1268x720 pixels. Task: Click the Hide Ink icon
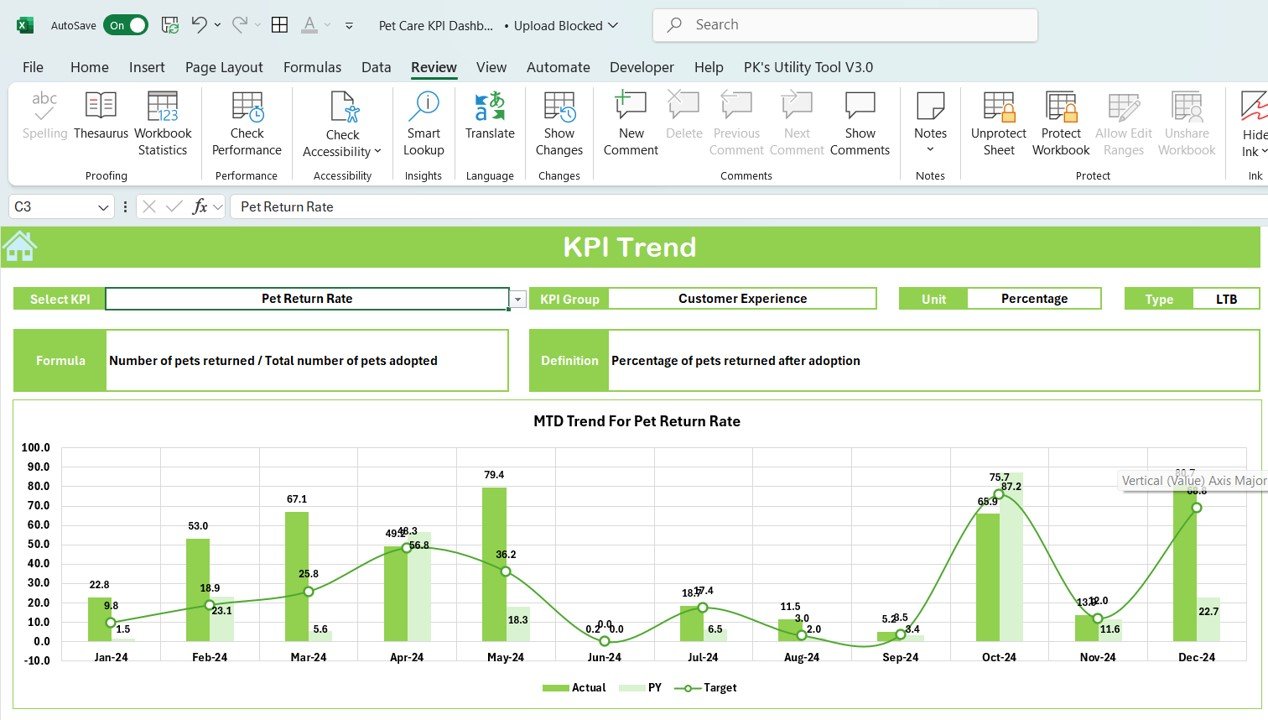(x=1254, y=106)
